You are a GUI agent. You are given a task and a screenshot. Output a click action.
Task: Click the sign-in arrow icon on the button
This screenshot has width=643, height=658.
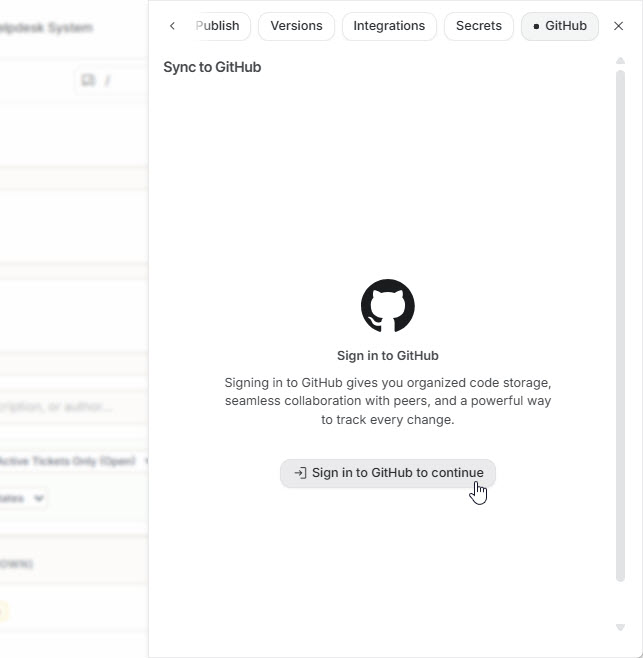point(301,473)
